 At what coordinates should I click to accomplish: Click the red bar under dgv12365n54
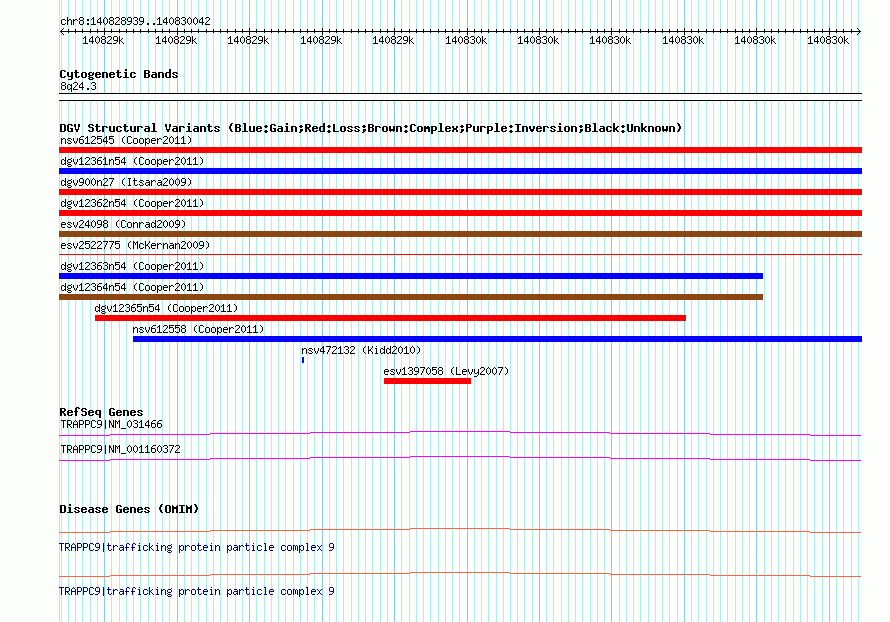tap(391, 318)
